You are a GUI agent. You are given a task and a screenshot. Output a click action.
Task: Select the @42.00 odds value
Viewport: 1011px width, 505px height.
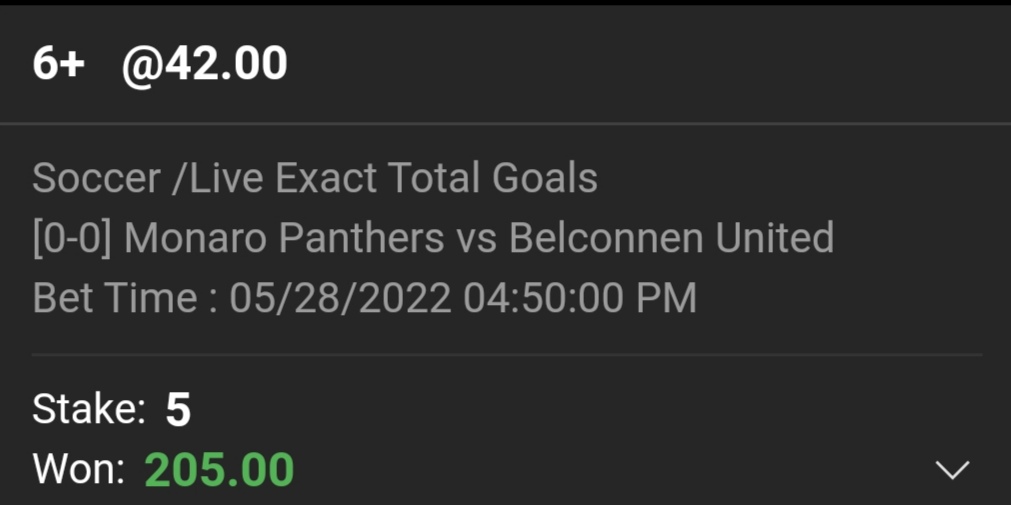coord(205,65)
